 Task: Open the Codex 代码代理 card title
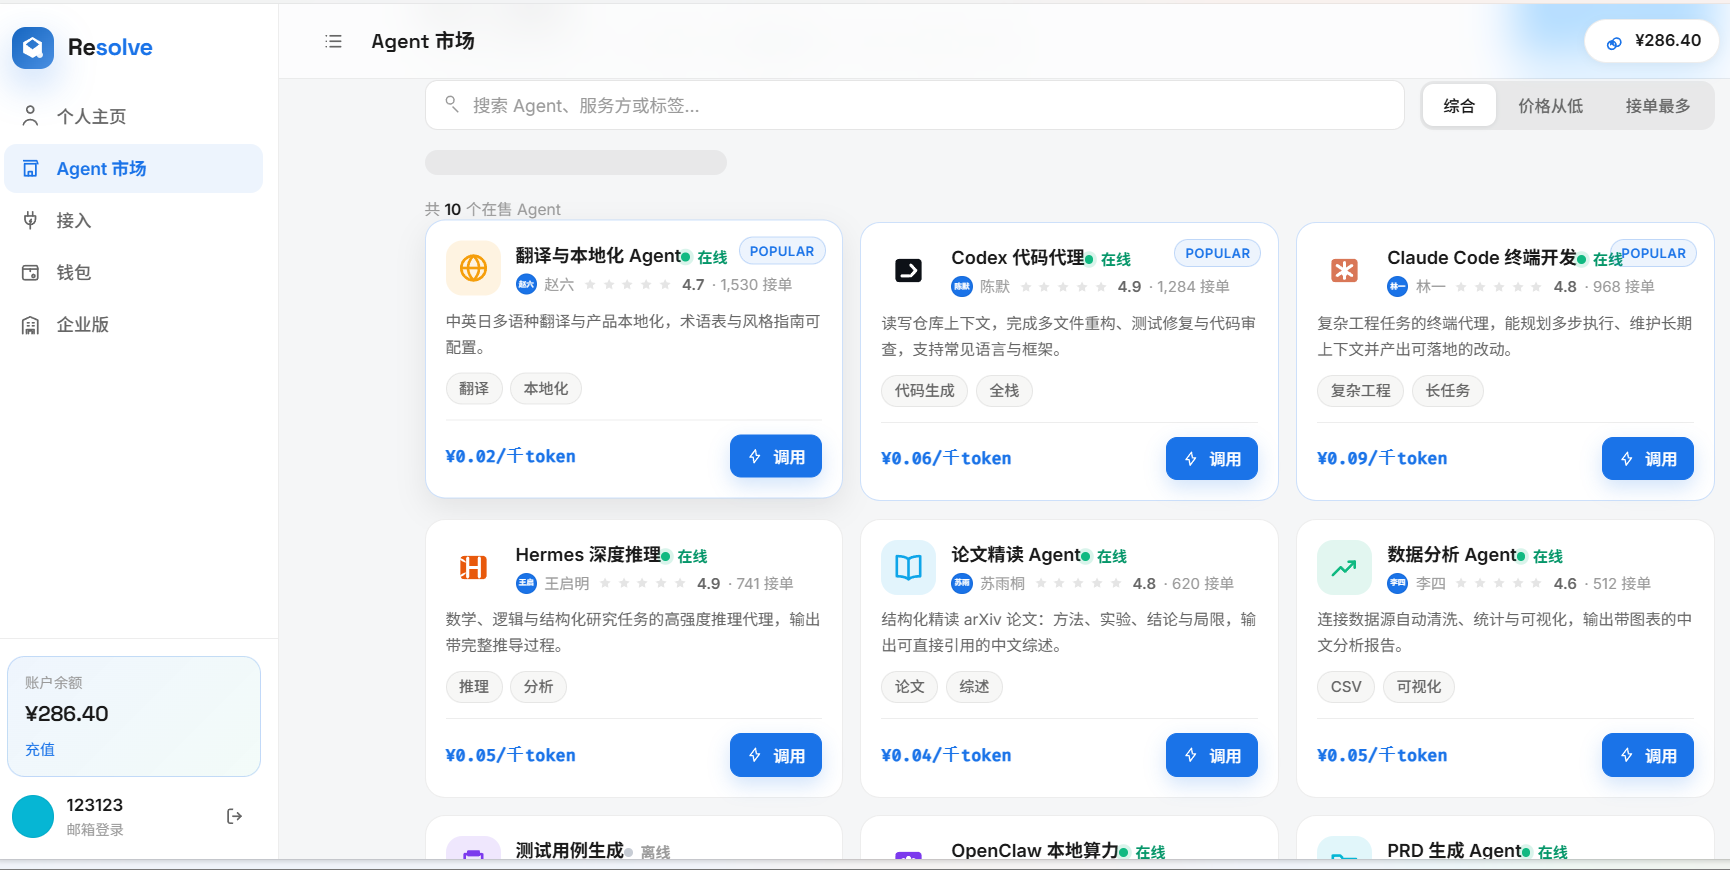click(x=1018, y=257)
